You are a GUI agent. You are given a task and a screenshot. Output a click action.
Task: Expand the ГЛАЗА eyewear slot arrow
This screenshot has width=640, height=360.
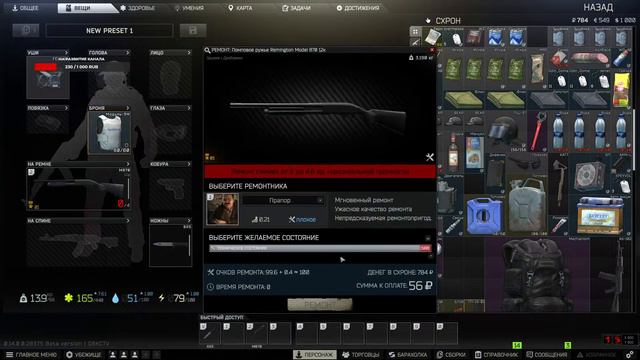189,108
